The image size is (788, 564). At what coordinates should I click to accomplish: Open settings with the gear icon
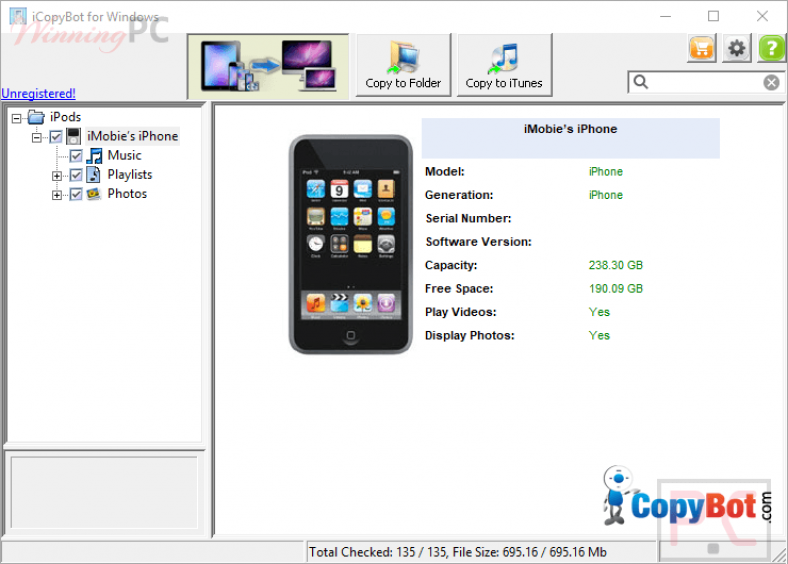coord(737,48)
